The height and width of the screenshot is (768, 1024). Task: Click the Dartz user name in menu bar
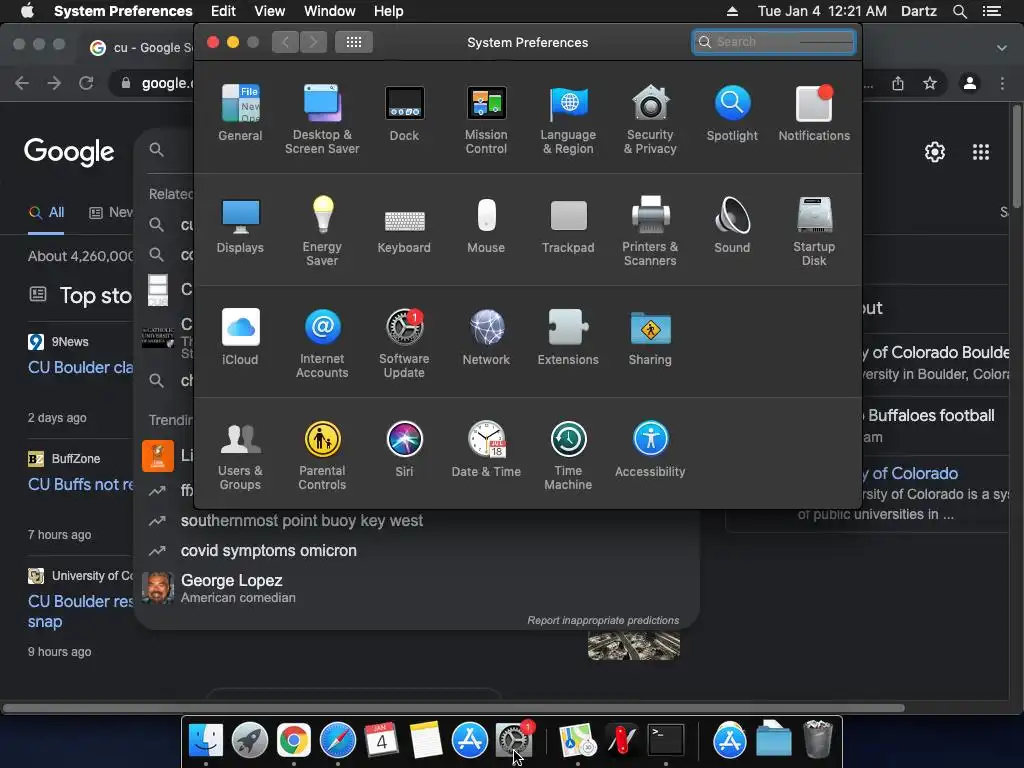[x=918, y=11]
